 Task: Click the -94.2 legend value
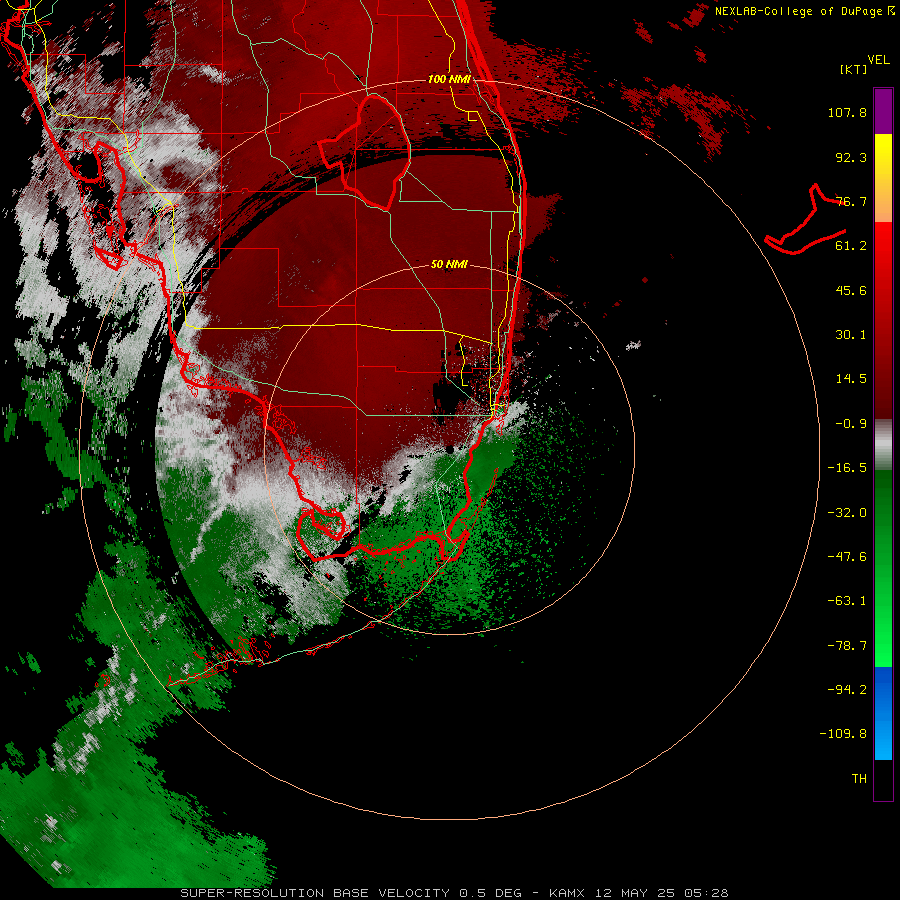pyautogui.click(x=847, y=690)
